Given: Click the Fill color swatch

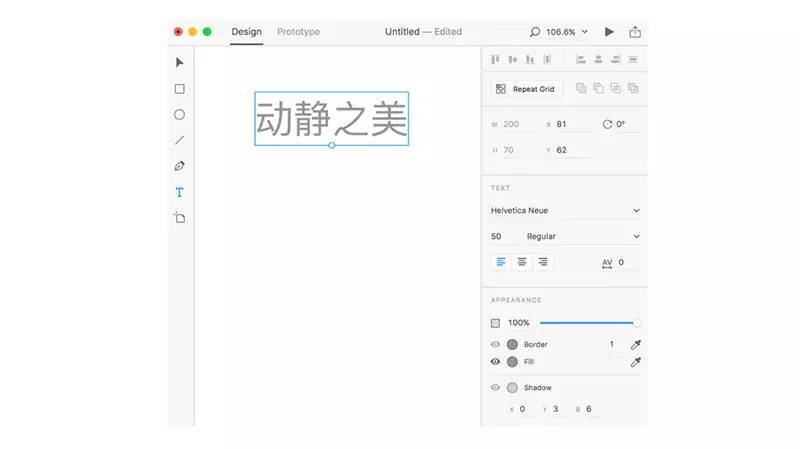Looking at the screenshot, I should pyautogui.click(x=513, y=362).
